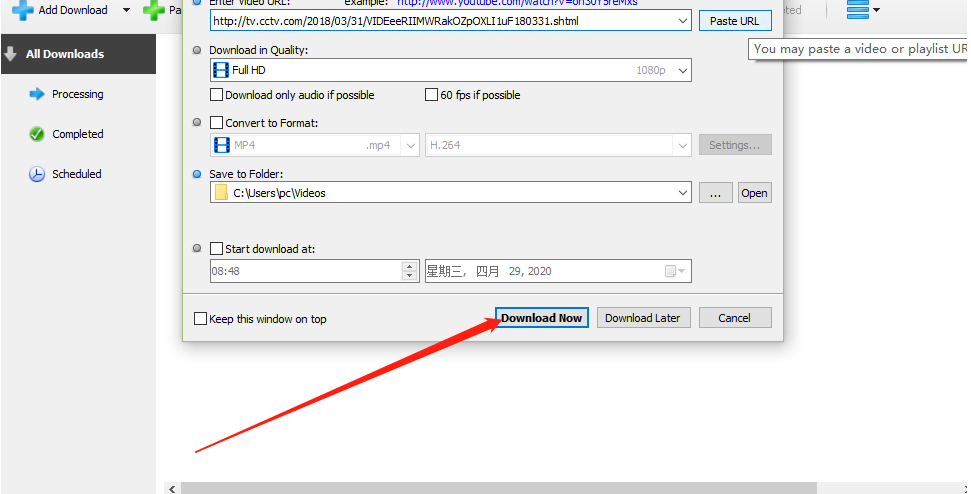Click the Convert to Format radio bullet
971x494 pixels.
[x=197, y=123]
